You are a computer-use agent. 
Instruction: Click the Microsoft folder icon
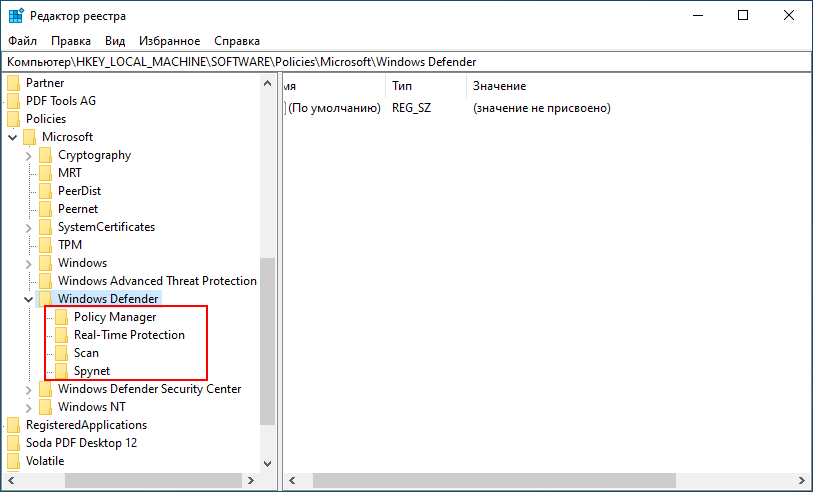tap(30, 137)
